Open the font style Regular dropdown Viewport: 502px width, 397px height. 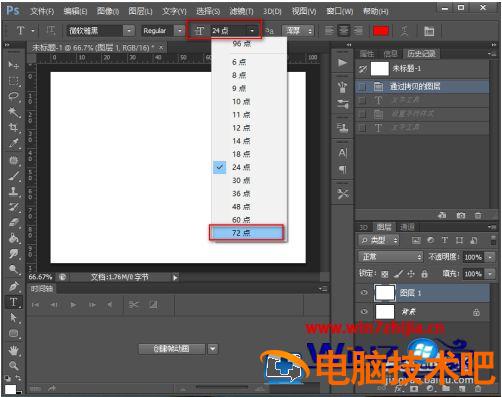pyautogui.click(x=180, y=31)
